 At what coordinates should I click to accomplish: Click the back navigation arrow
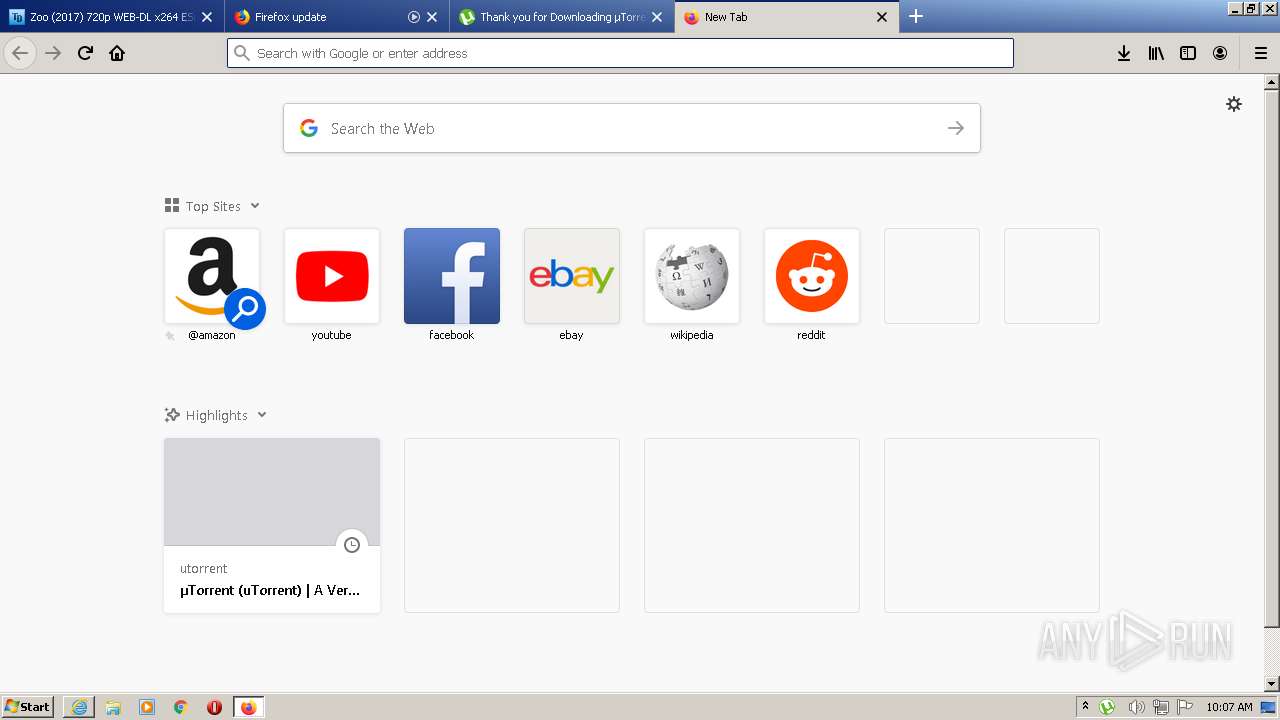click(20, 53)
